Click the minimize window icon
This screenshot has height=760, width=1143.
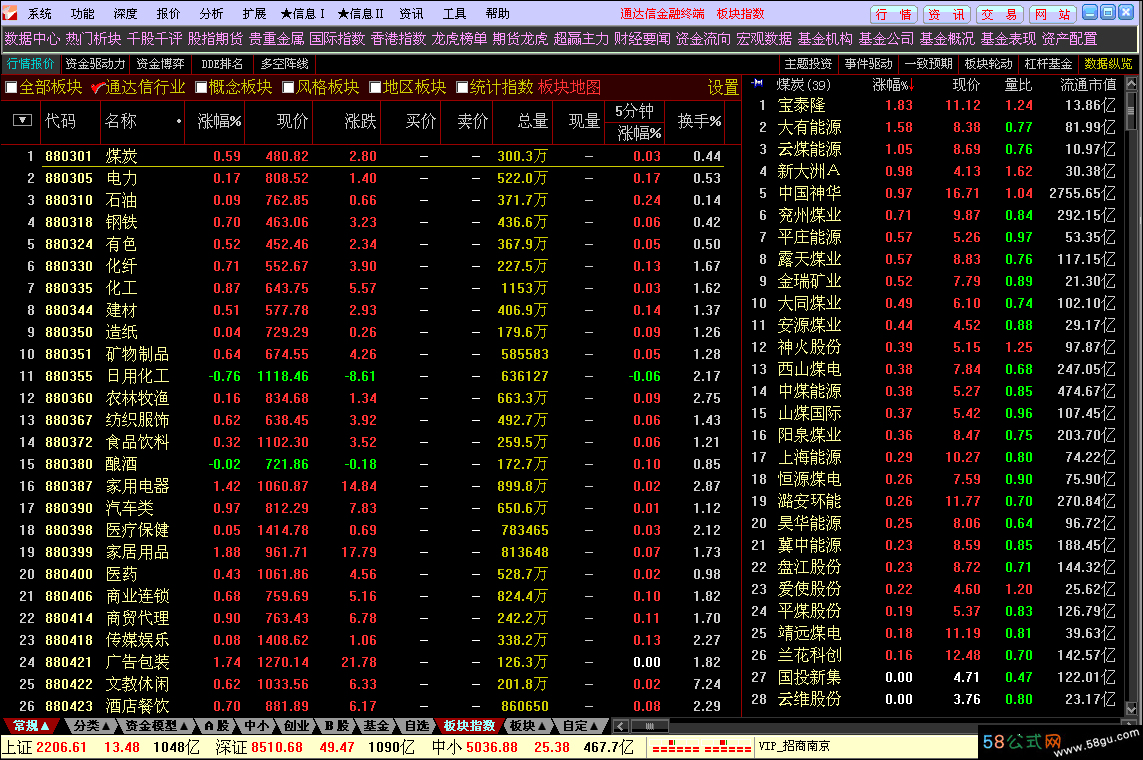pos(1090,12)
